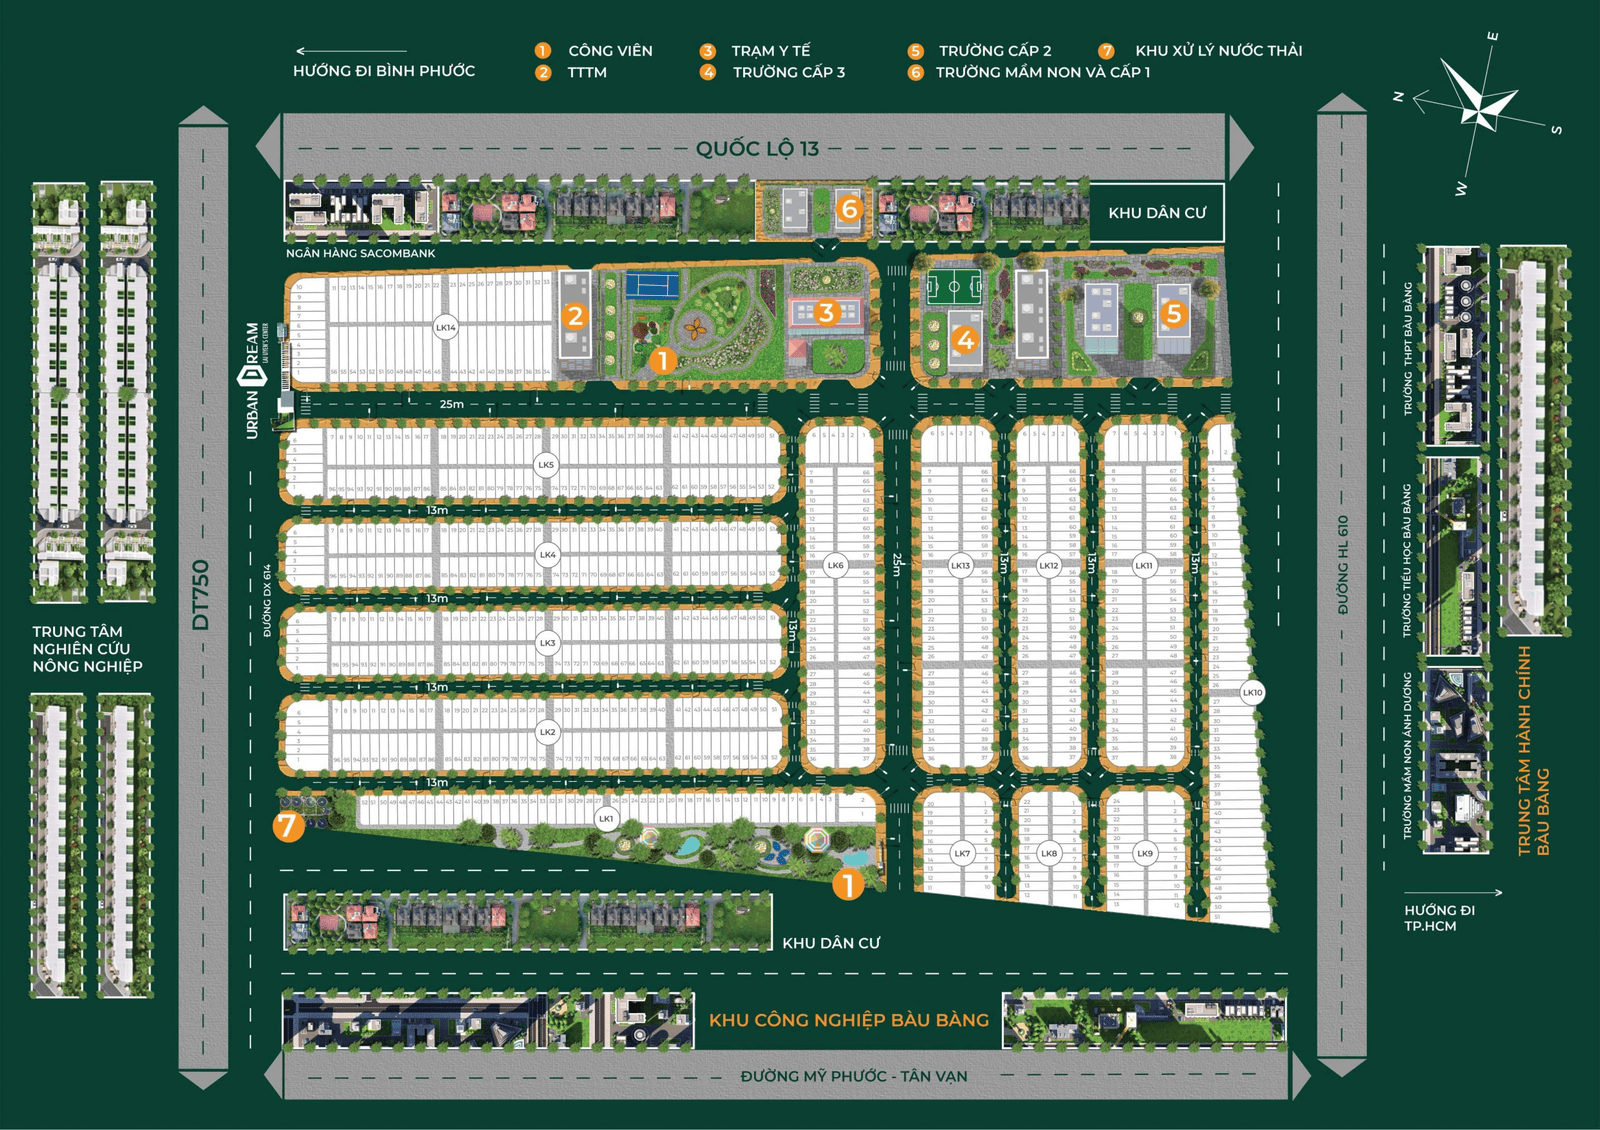Select map marker 2 on the TTTM building
The width and height of the screenshot is (1600, 1130).
coord(574,316)
